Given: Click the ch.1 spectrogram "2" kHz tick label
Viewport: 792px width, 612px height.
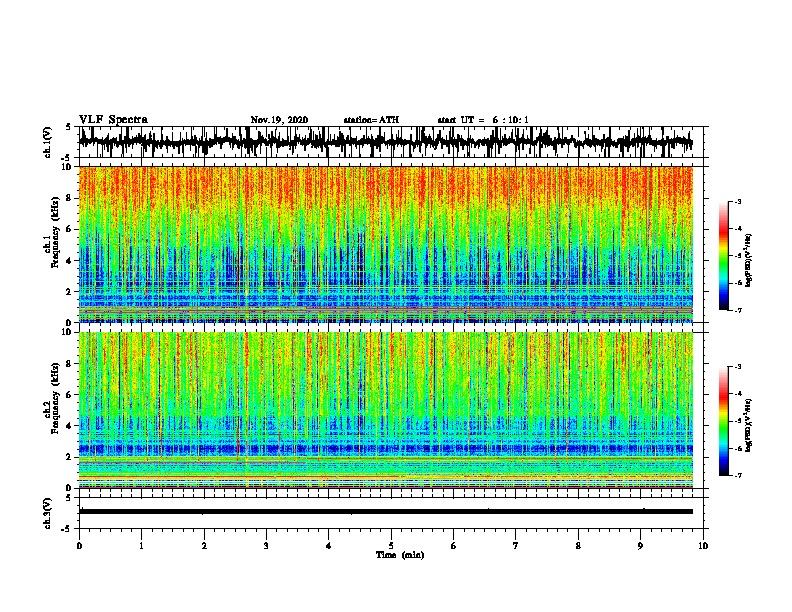Looking at the screenshot, I should [x=71, y=291].
